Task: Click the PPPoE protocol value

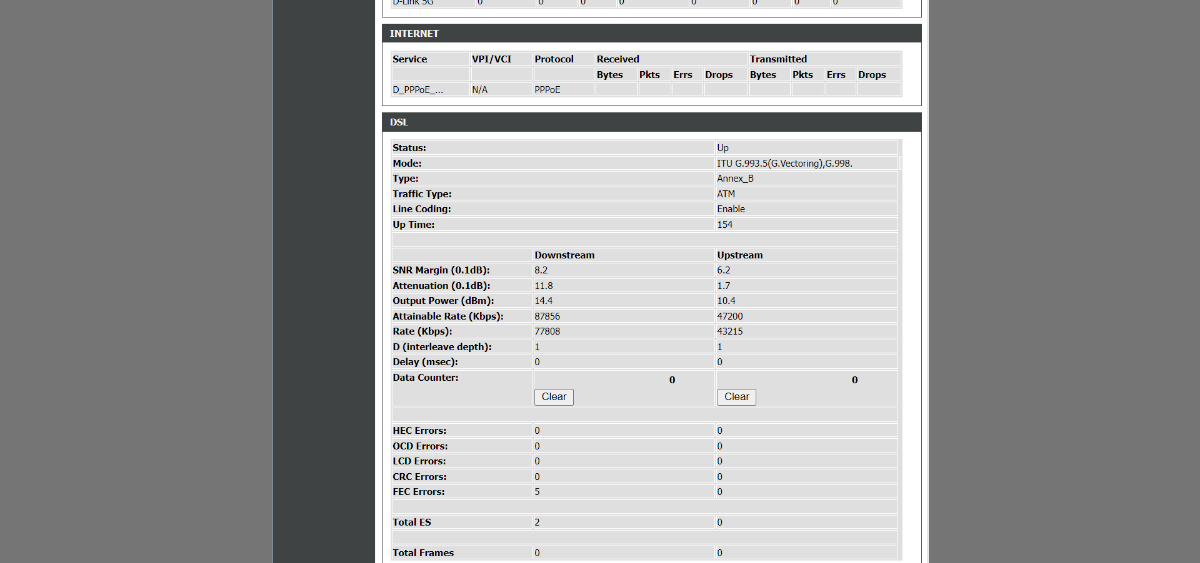Action: (547, 90)
